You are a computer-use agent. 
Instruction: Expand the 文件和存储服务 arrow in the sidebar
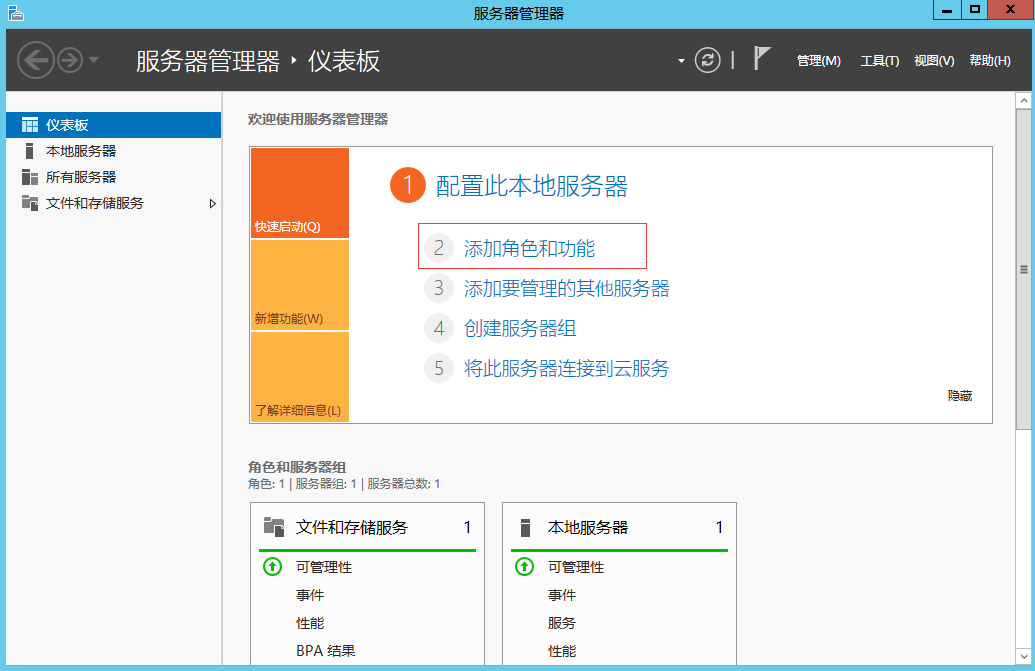click(x=212, y=203)
